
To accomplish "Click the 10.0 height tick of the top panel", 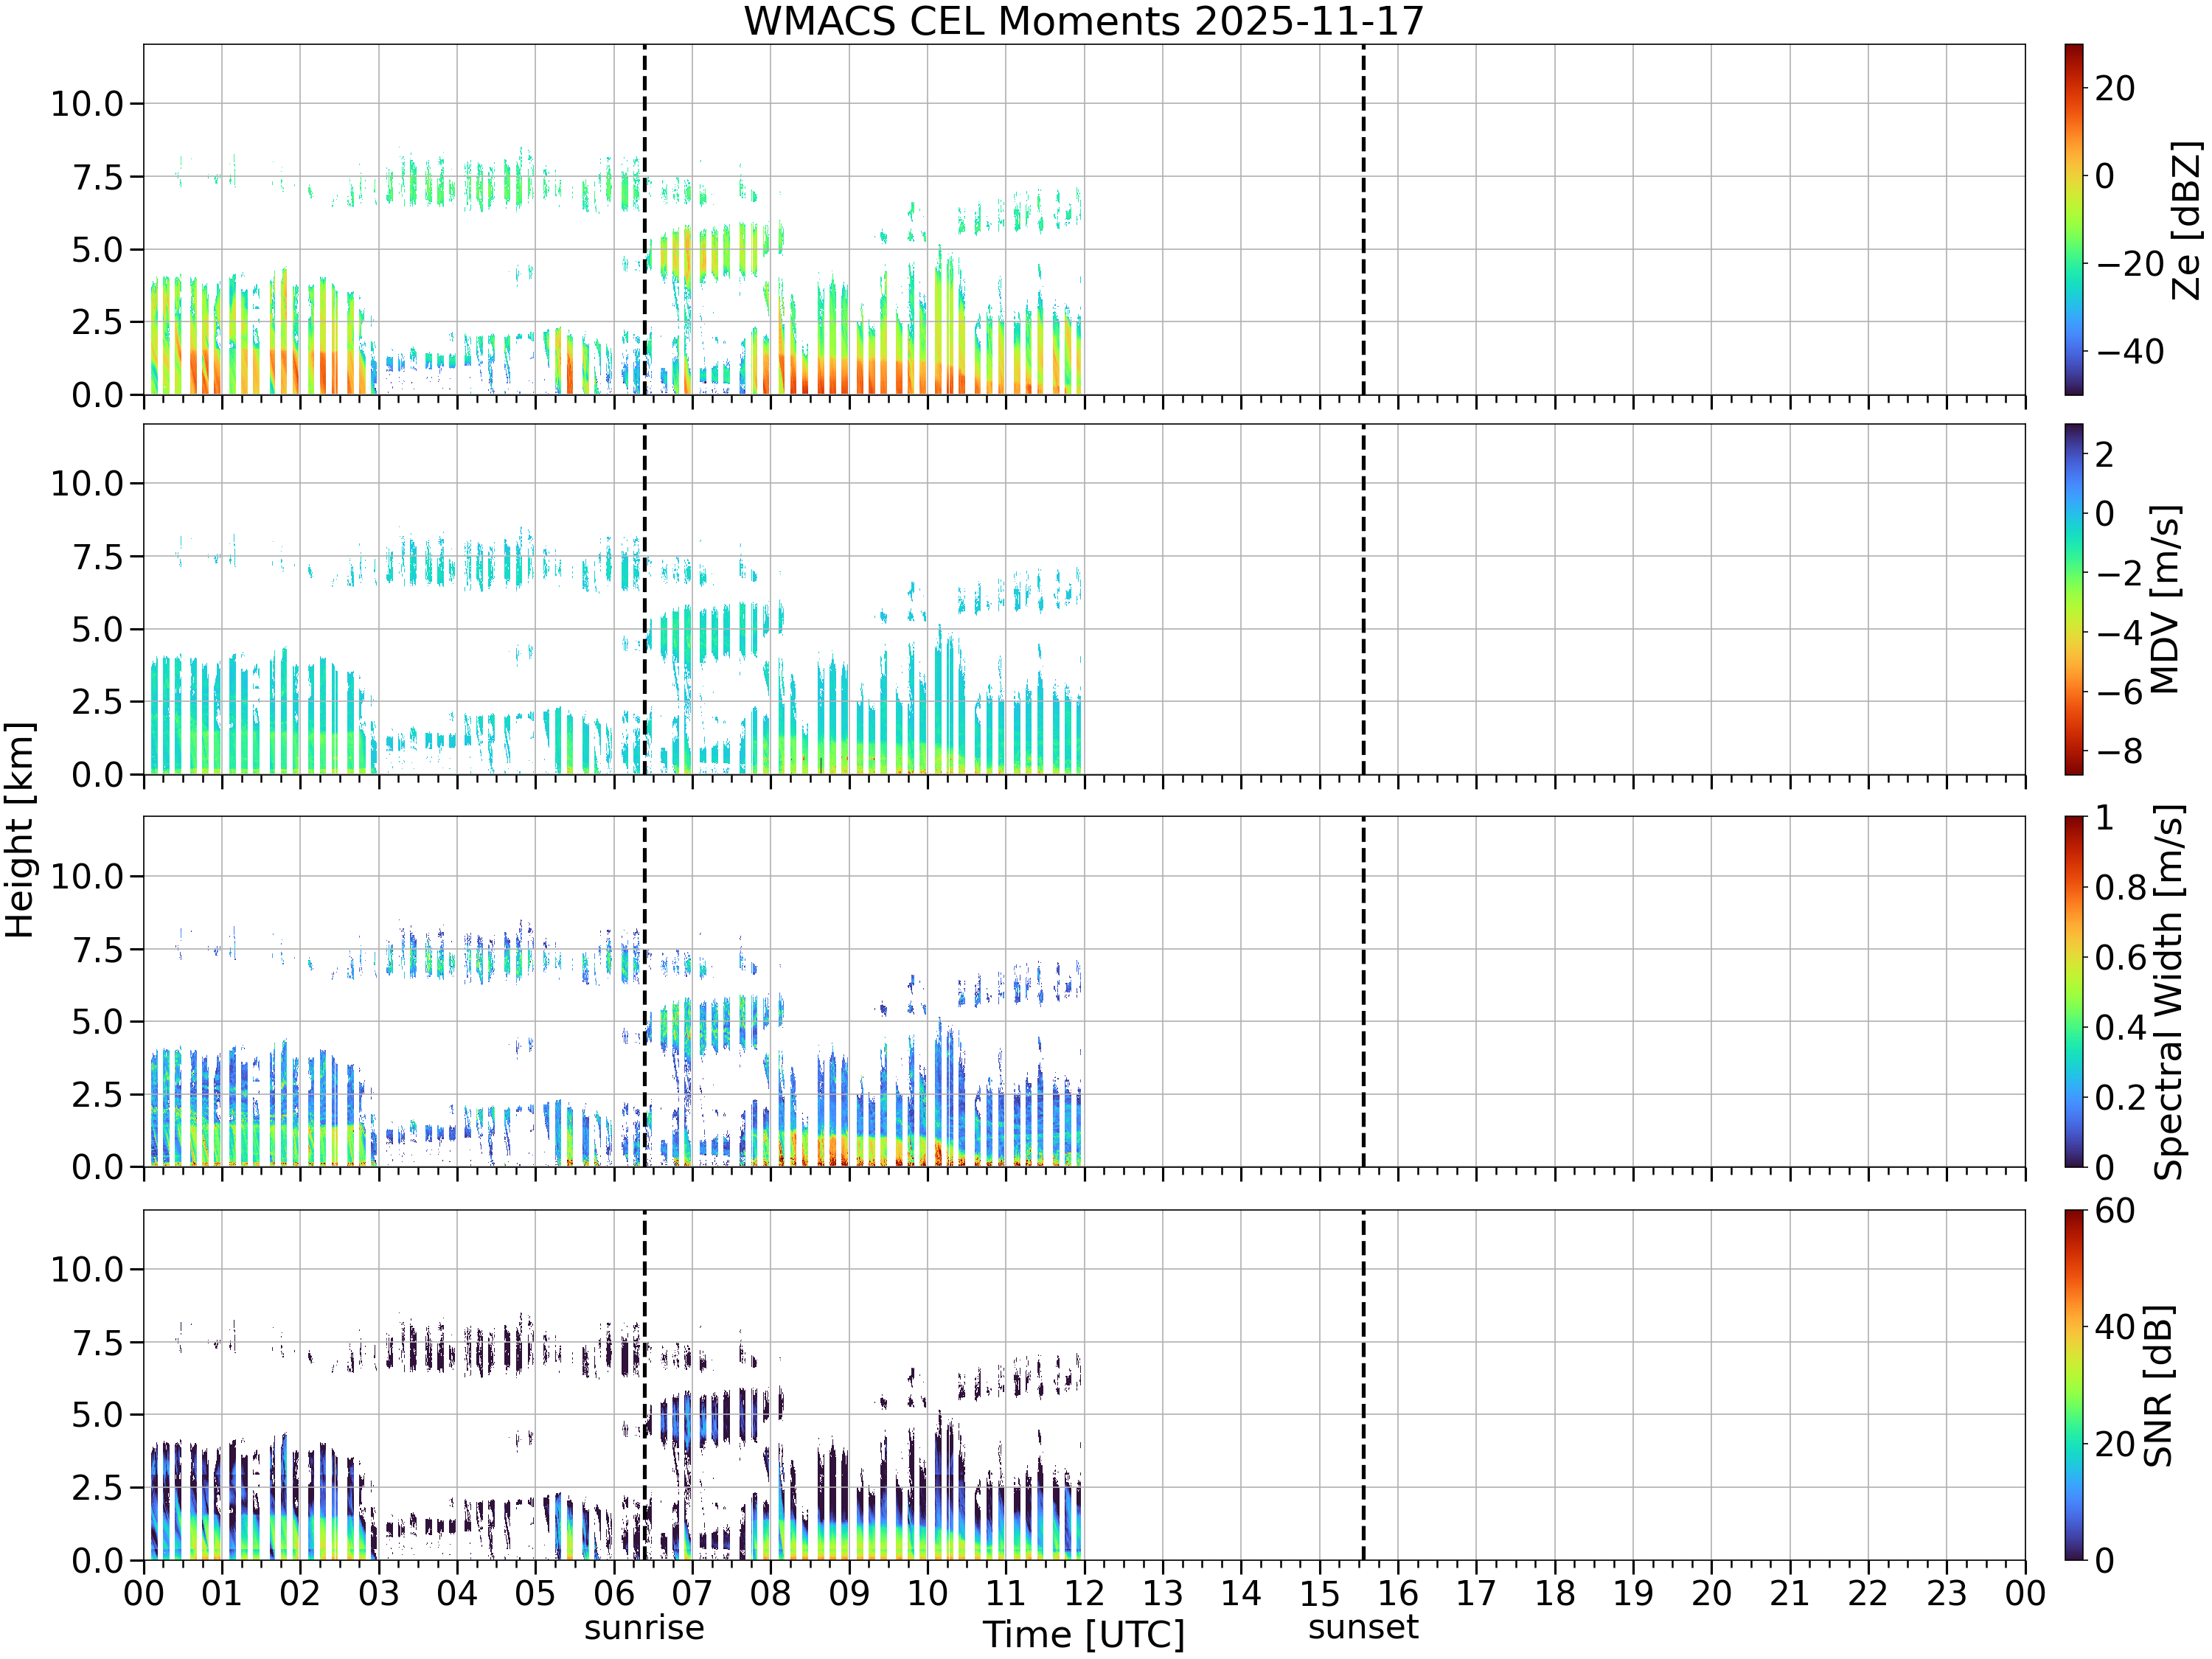I will pos(87,103).
